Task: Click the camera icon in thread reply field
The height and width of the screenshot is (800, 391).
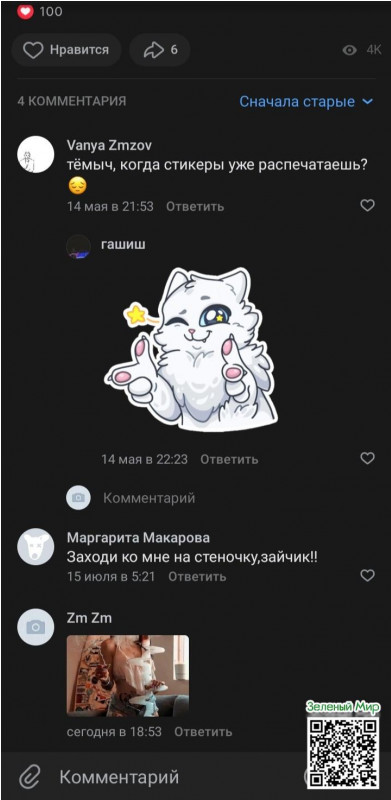Action: coord(79,497)
